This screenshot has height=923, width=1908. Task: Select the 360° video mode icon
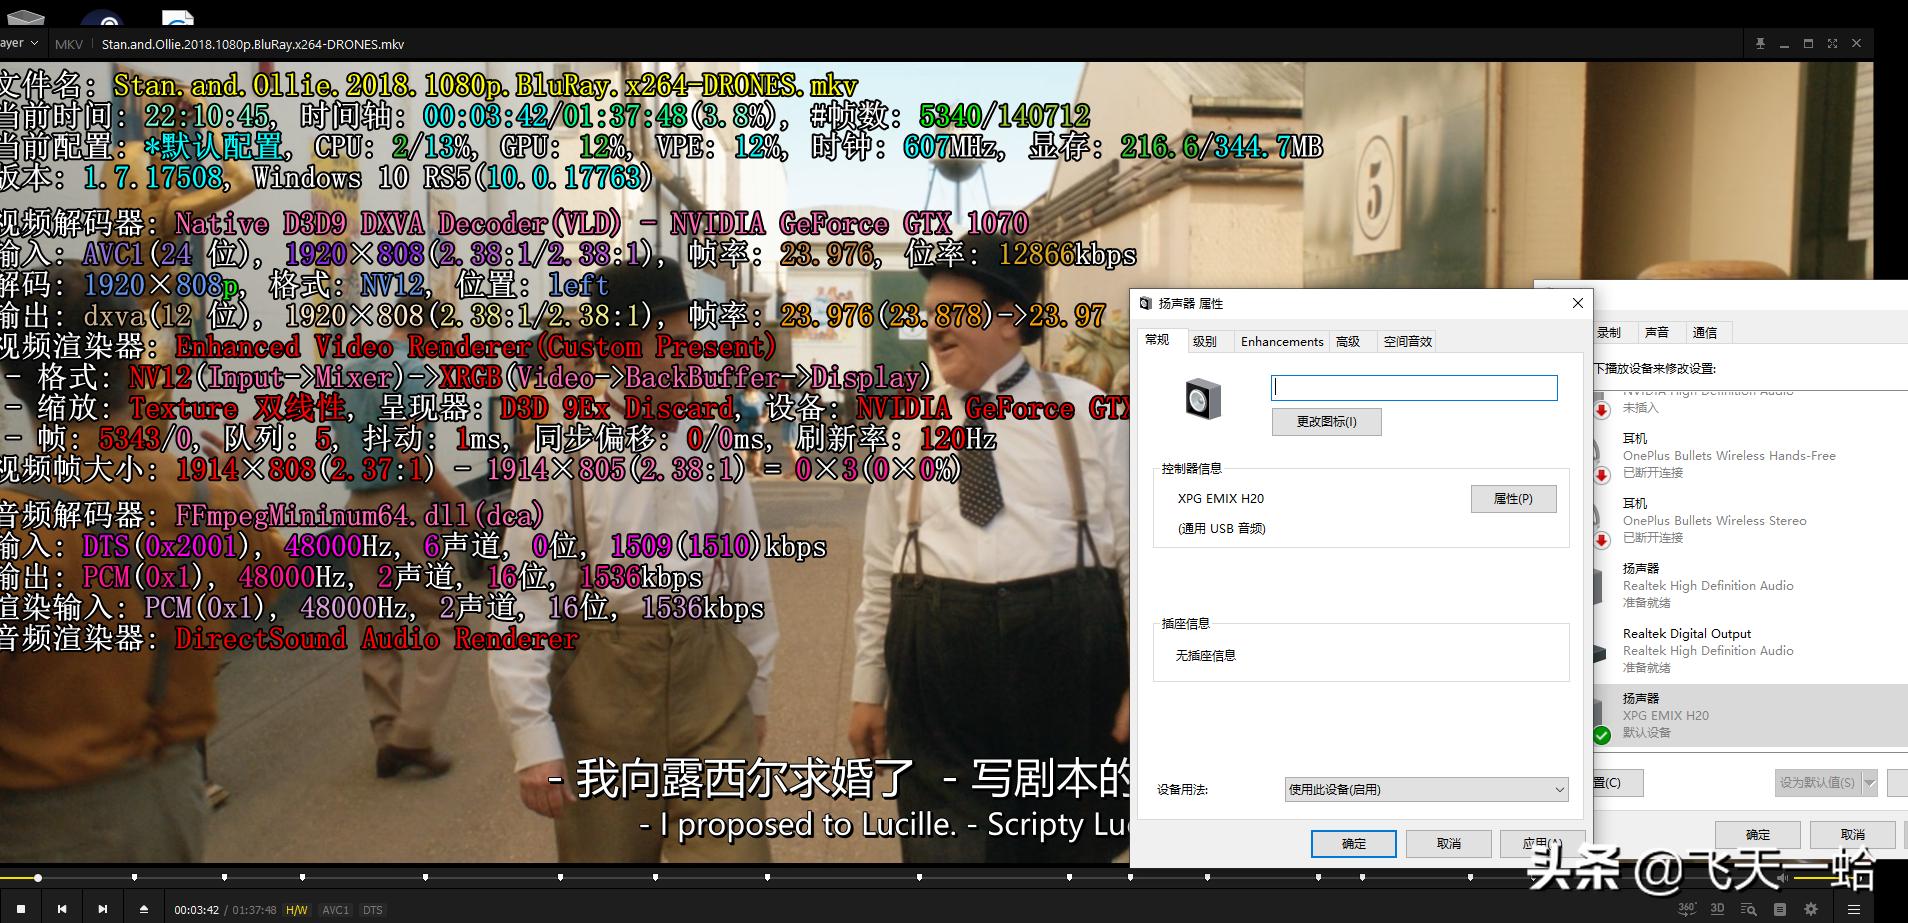(1687, 910)
